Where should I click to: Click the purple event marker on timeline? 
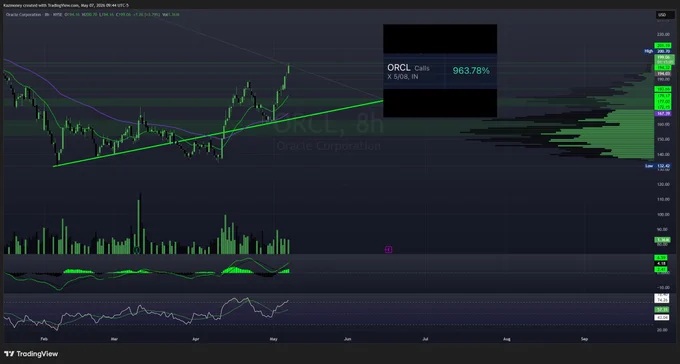coord(388,249)
